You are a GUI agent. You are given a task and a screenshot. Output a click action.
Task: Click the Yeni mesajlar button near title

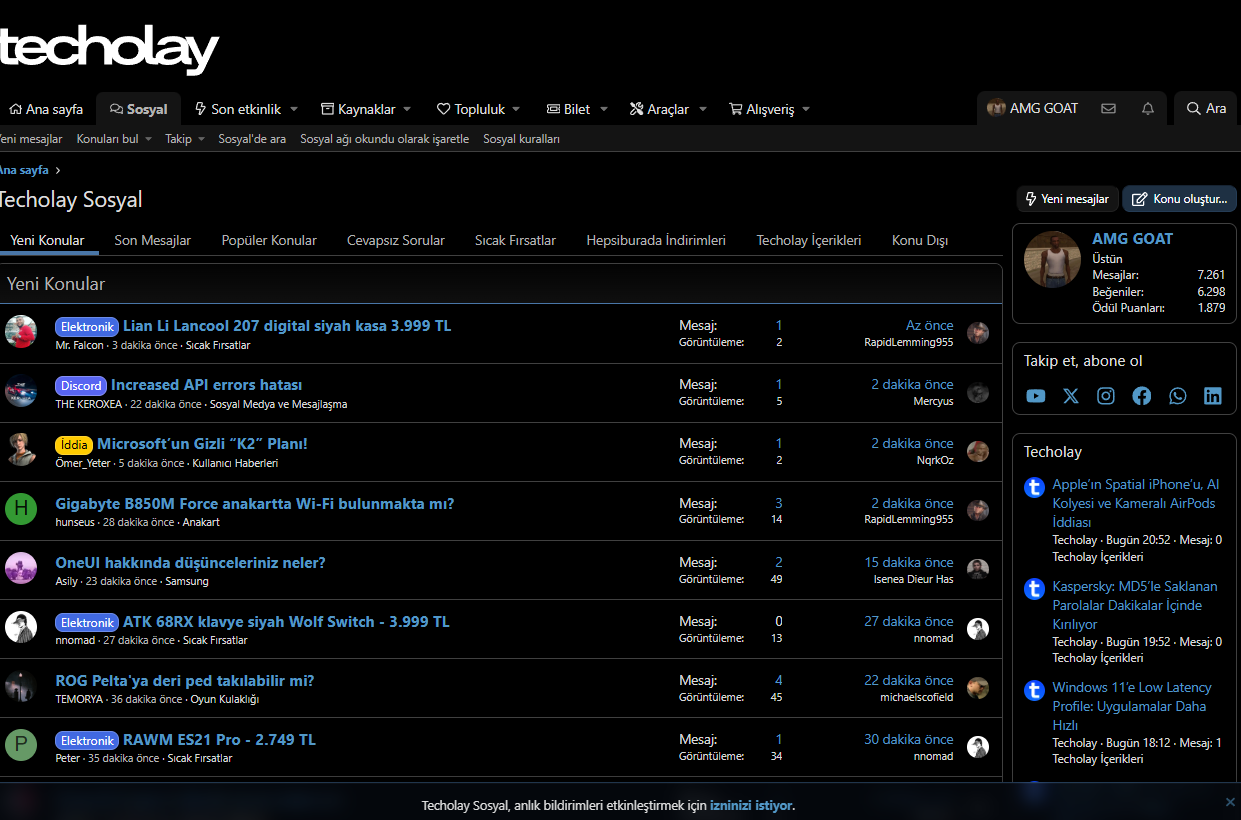coord(1067,199)
